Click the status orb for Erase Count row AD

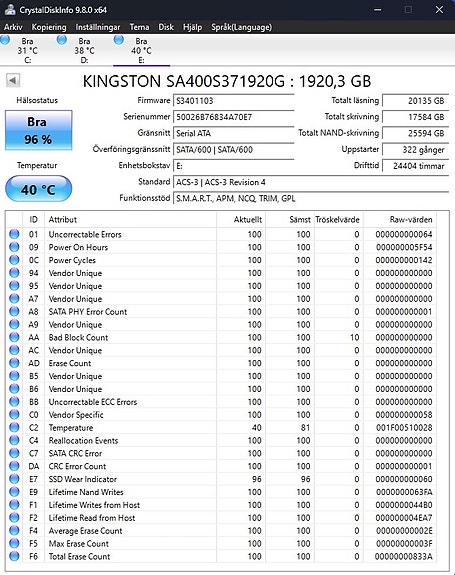(14, 363)
